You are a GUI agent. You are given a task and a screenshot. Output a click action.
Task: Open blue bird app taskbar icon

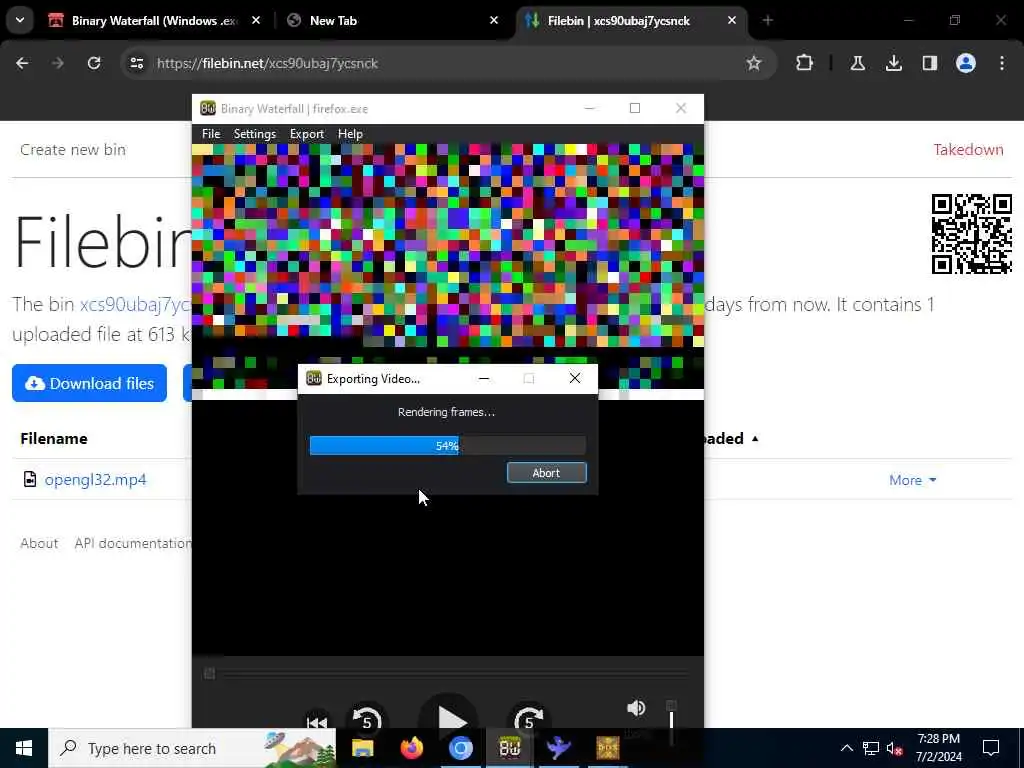tap(558, 748)
